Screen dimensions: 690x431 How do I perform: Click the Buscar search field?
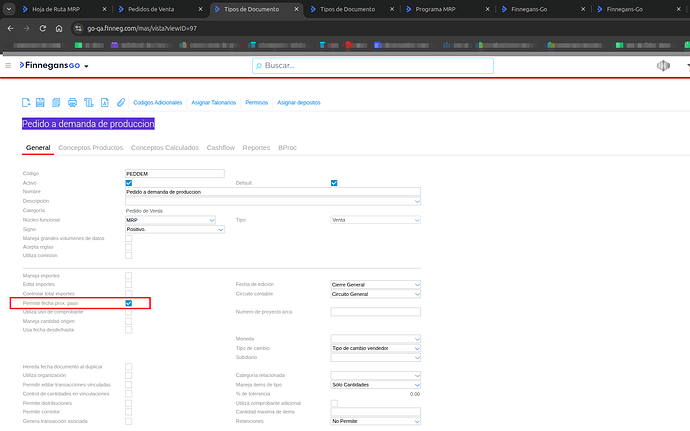(x=373, y=66)
